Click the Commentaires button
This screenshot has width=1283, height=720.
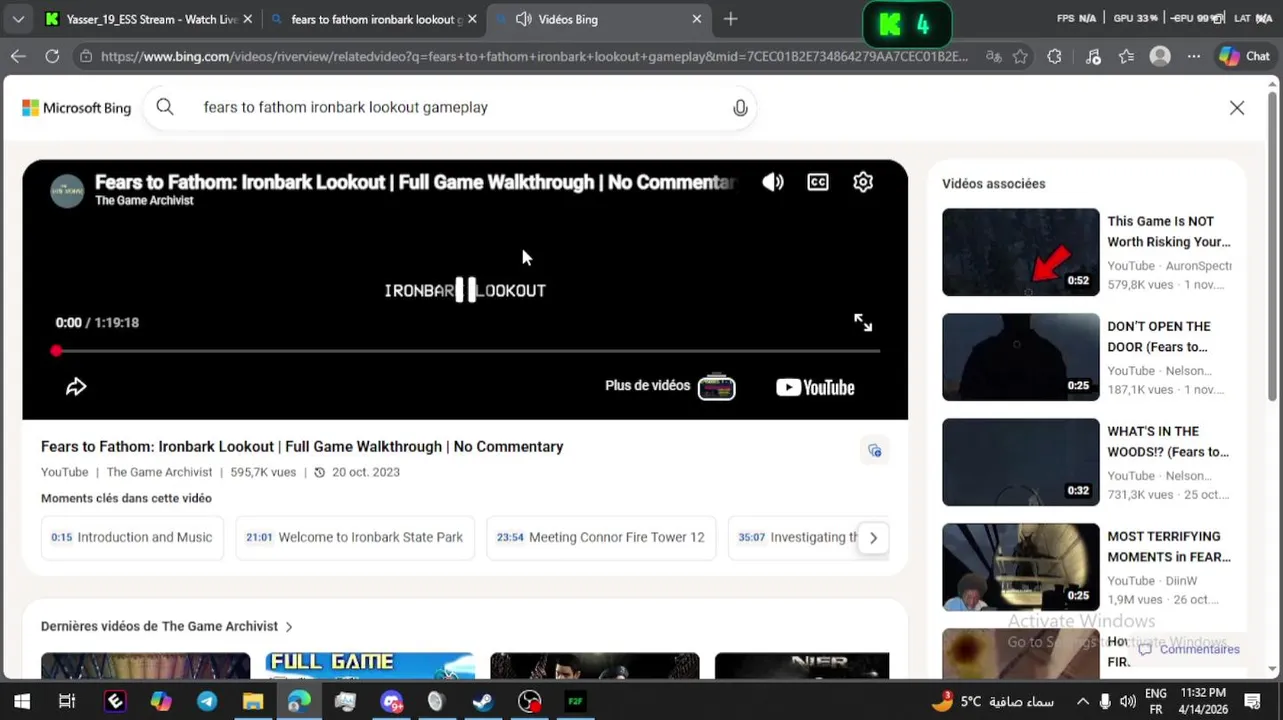click(1189, 649)
